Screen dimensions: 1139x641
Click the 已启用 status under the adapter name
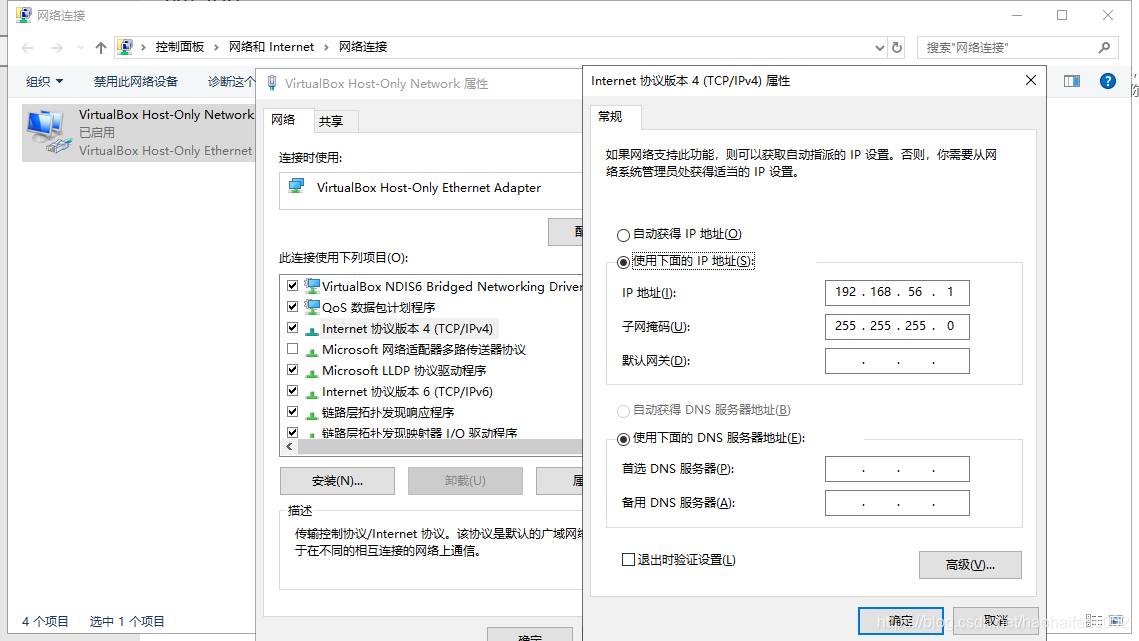coord(97,132)
